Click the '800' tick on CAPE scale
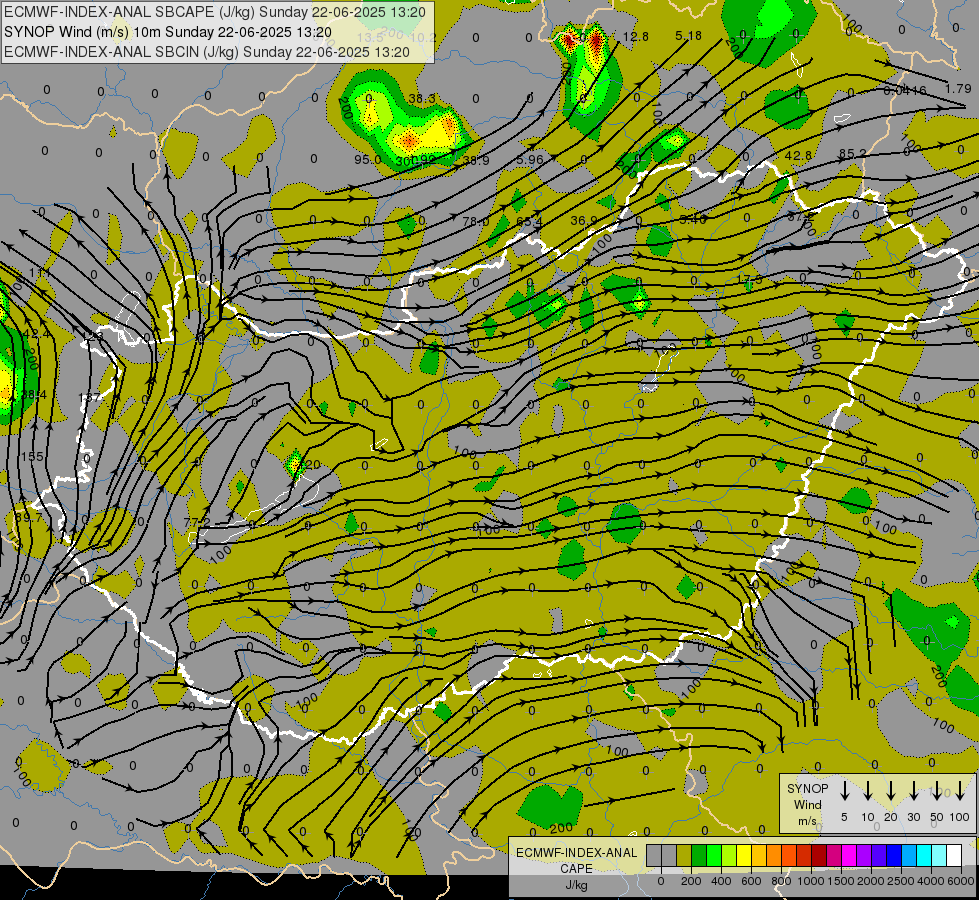The image size is (979, 900). tap(781, 881)
